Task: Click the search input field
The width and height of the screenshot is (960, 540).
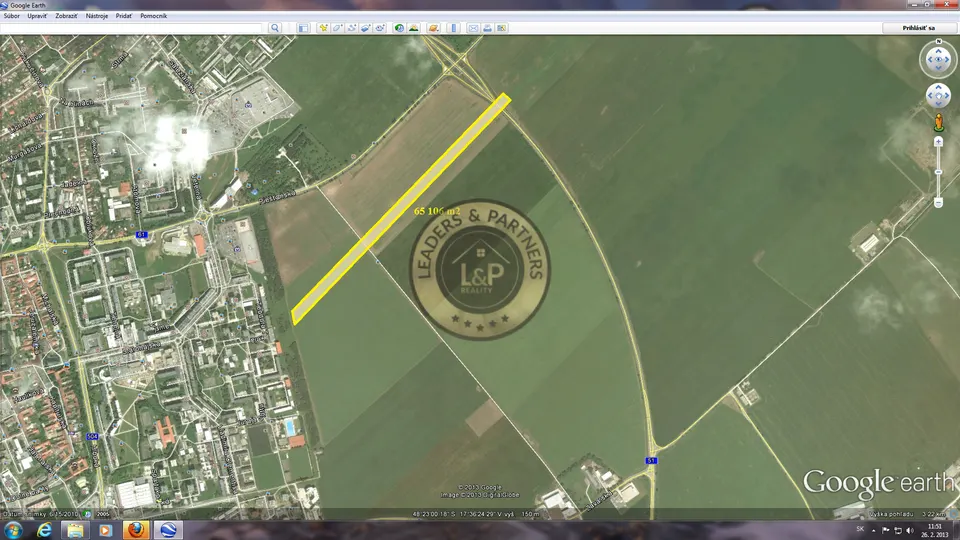Action: tap(132, 28)
